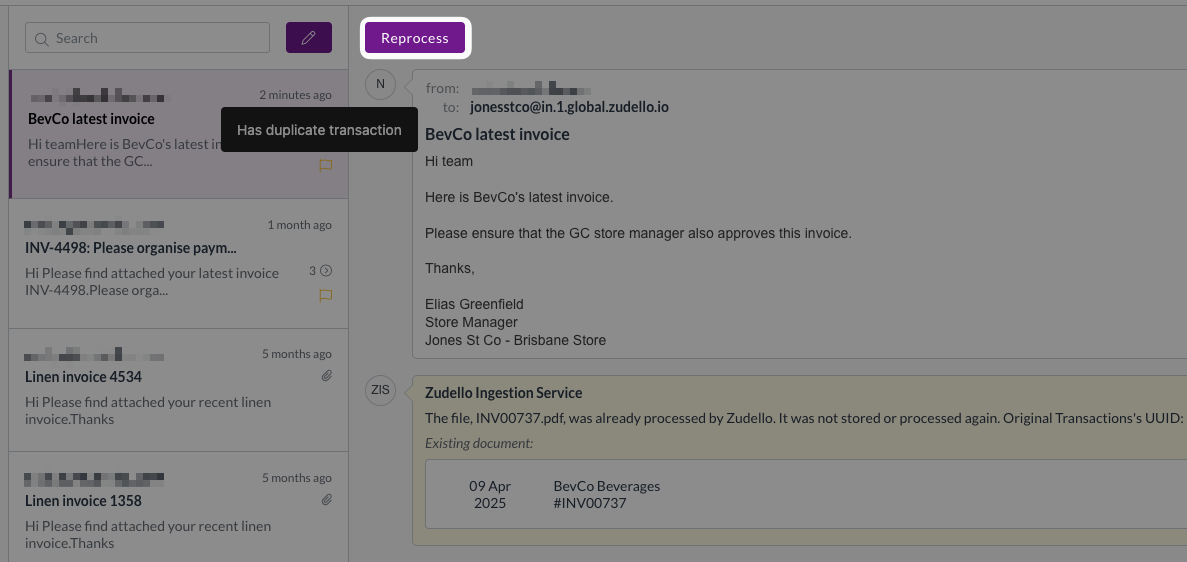The width and height of the screenshot is (1187, 562).
Task: Open thread count arrow on INV-4498 email
Action: (x=326, y=270)
